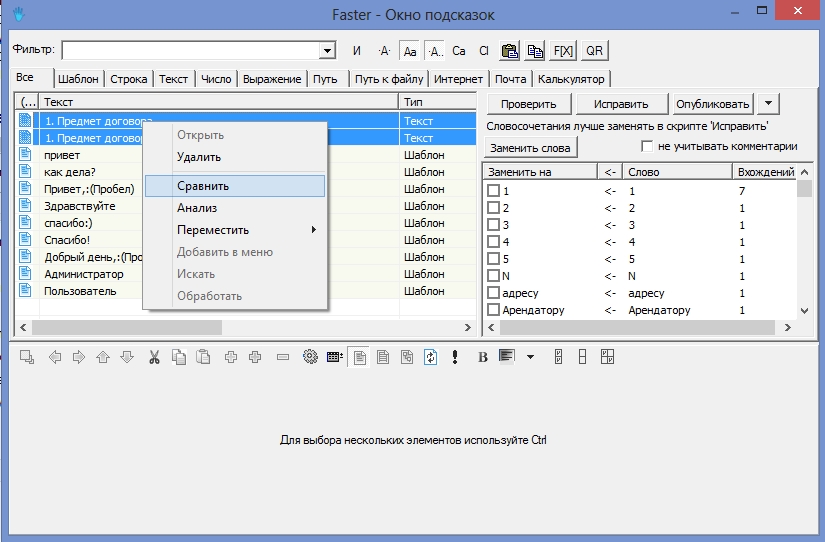Click the overlapping windows icon in the bottom toolbar
Viewport: 825px width, 542px height.
[x=27, y=357]
